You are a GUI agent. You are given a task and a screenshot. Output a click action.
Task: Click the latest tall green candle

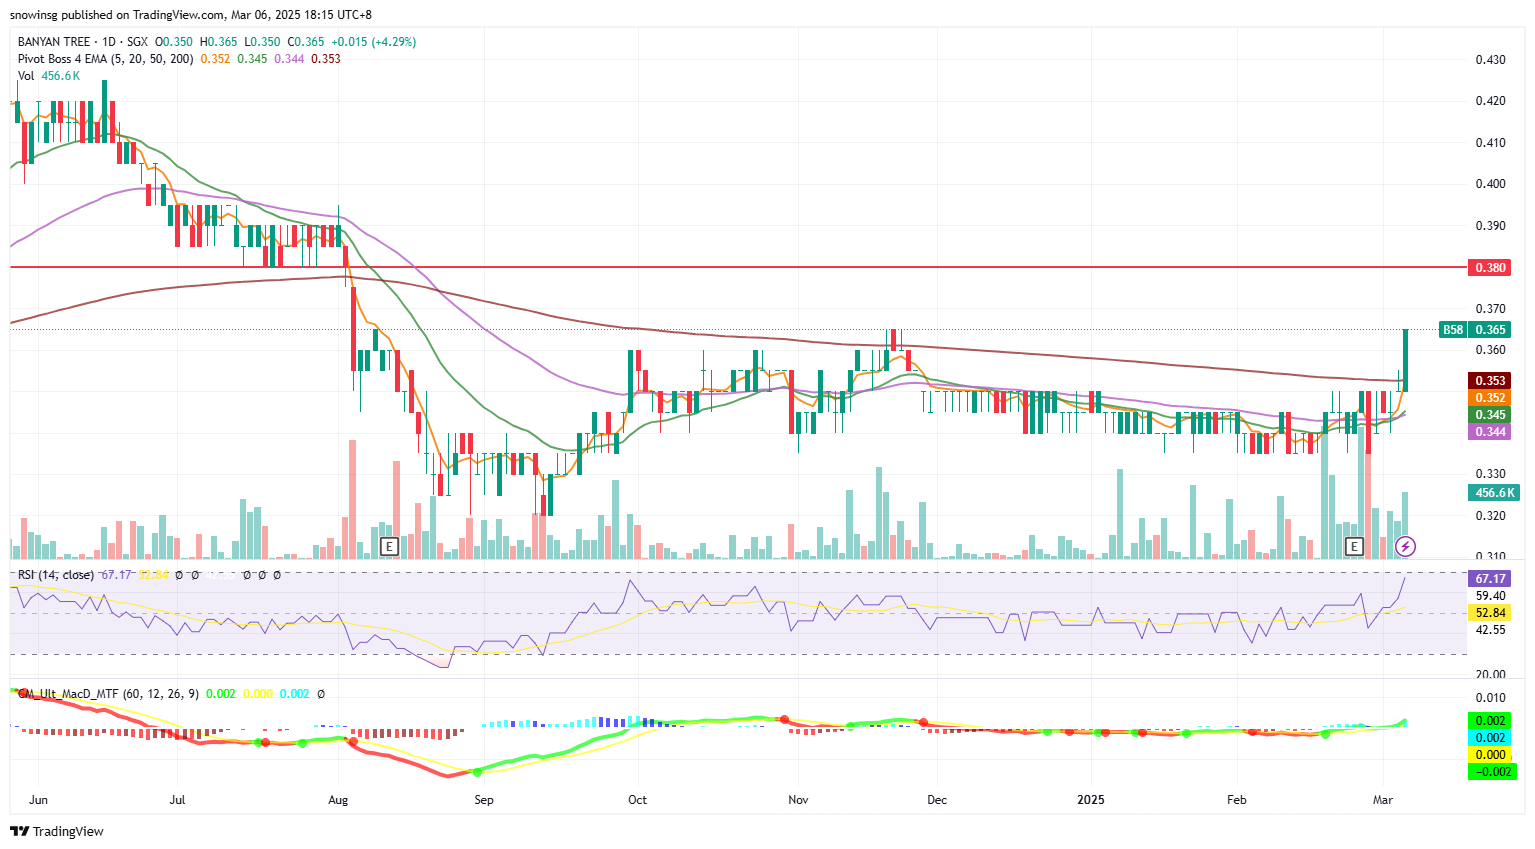pos(1405,360)
